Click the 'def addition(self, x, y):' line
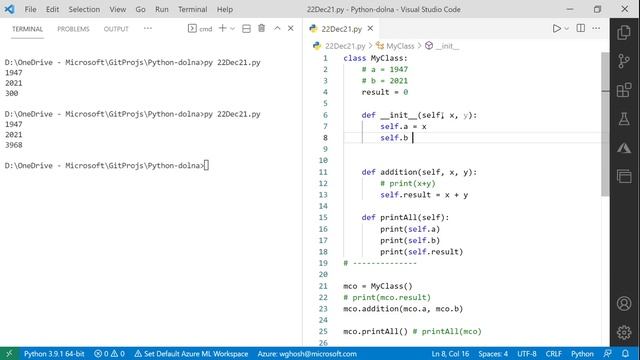Viewport: 640px width, 360px height. (x=419, y=172)
